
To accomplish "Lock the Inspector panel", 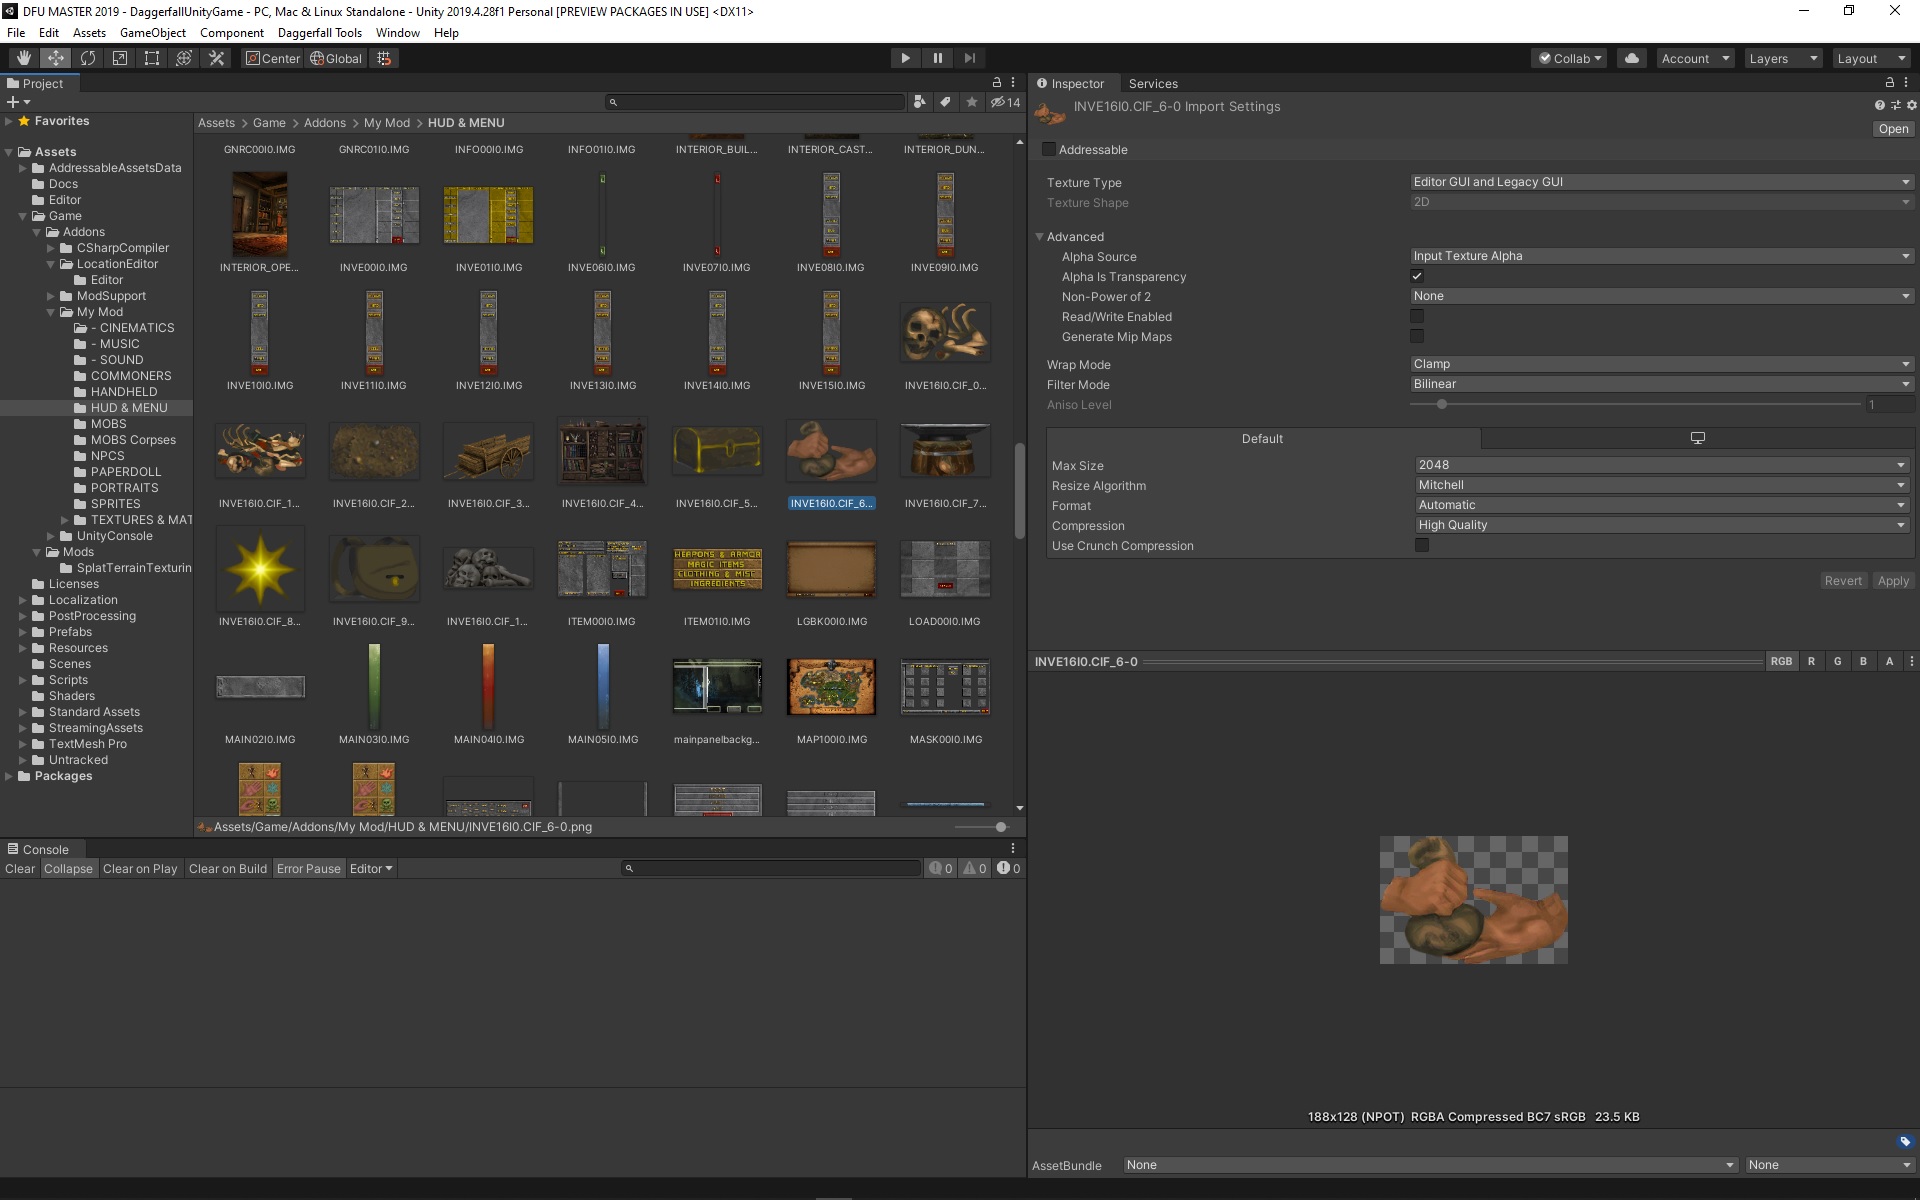I will point(1889,83).
